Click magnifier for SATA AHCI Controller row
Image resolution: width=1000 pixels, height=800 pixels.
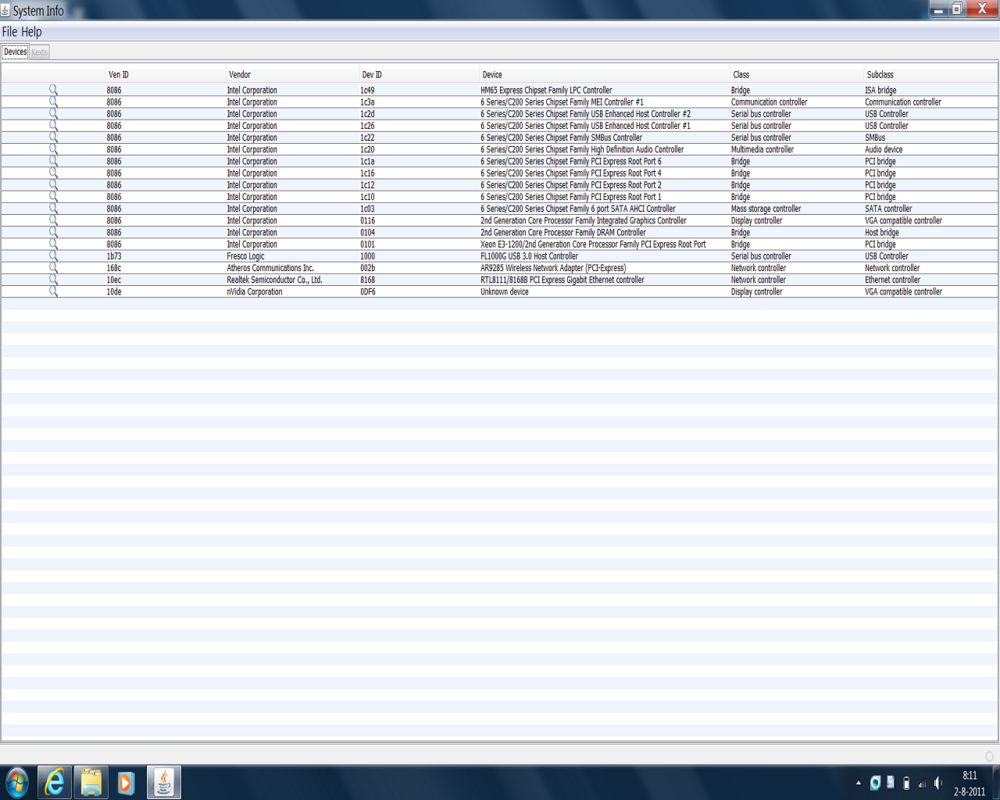54,209
